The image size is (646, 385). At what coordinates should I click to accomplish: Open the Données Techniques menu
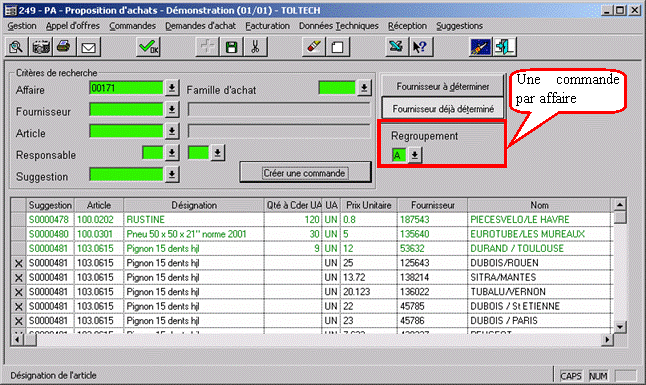tap(339, 26)
